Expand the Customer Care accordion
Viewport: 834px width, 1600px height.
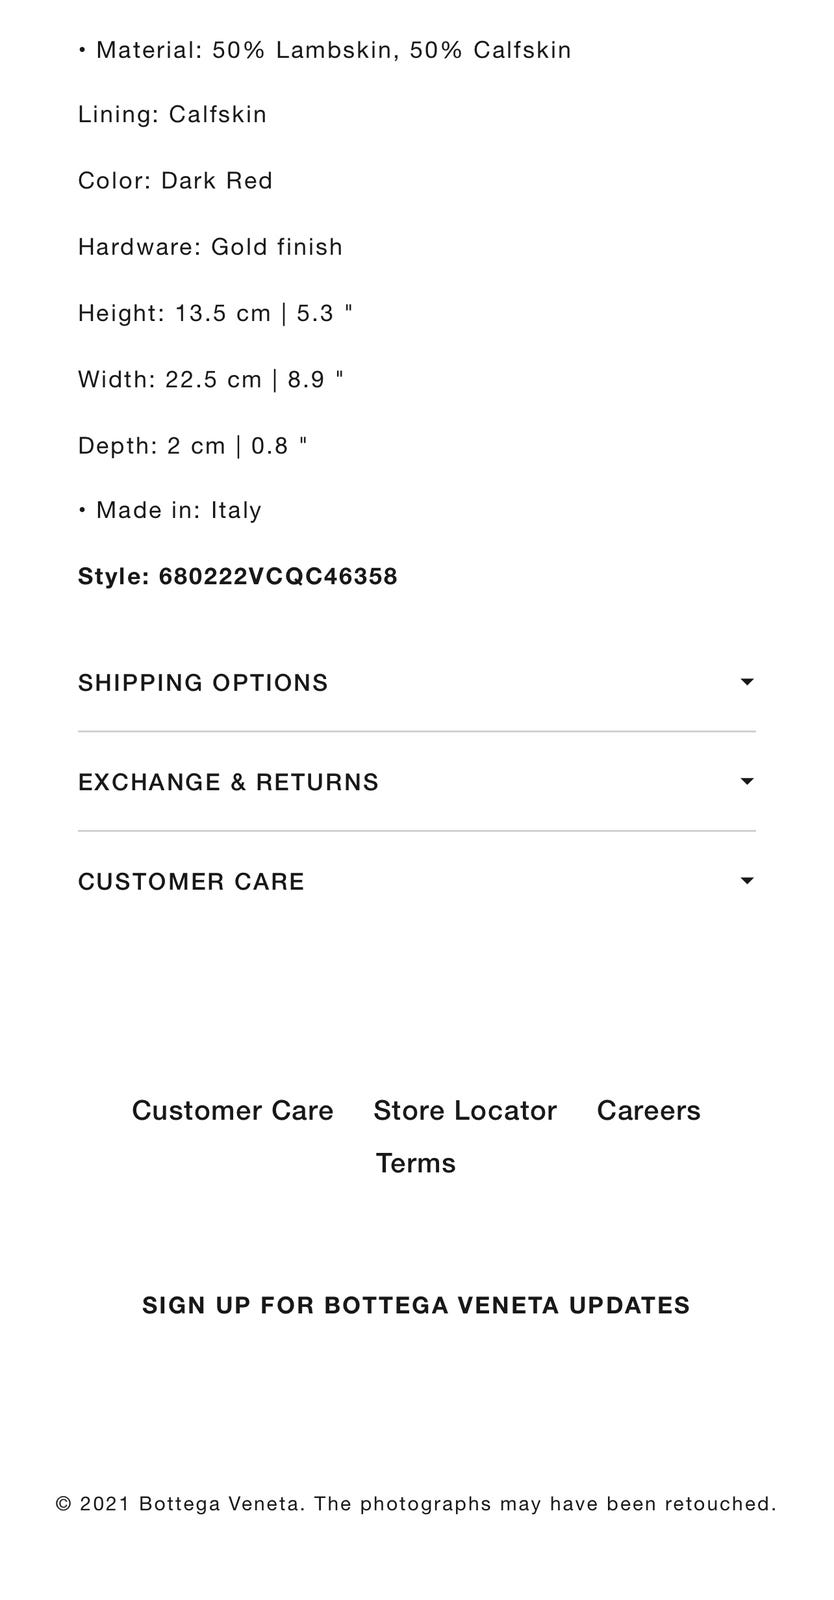[416, 881]
